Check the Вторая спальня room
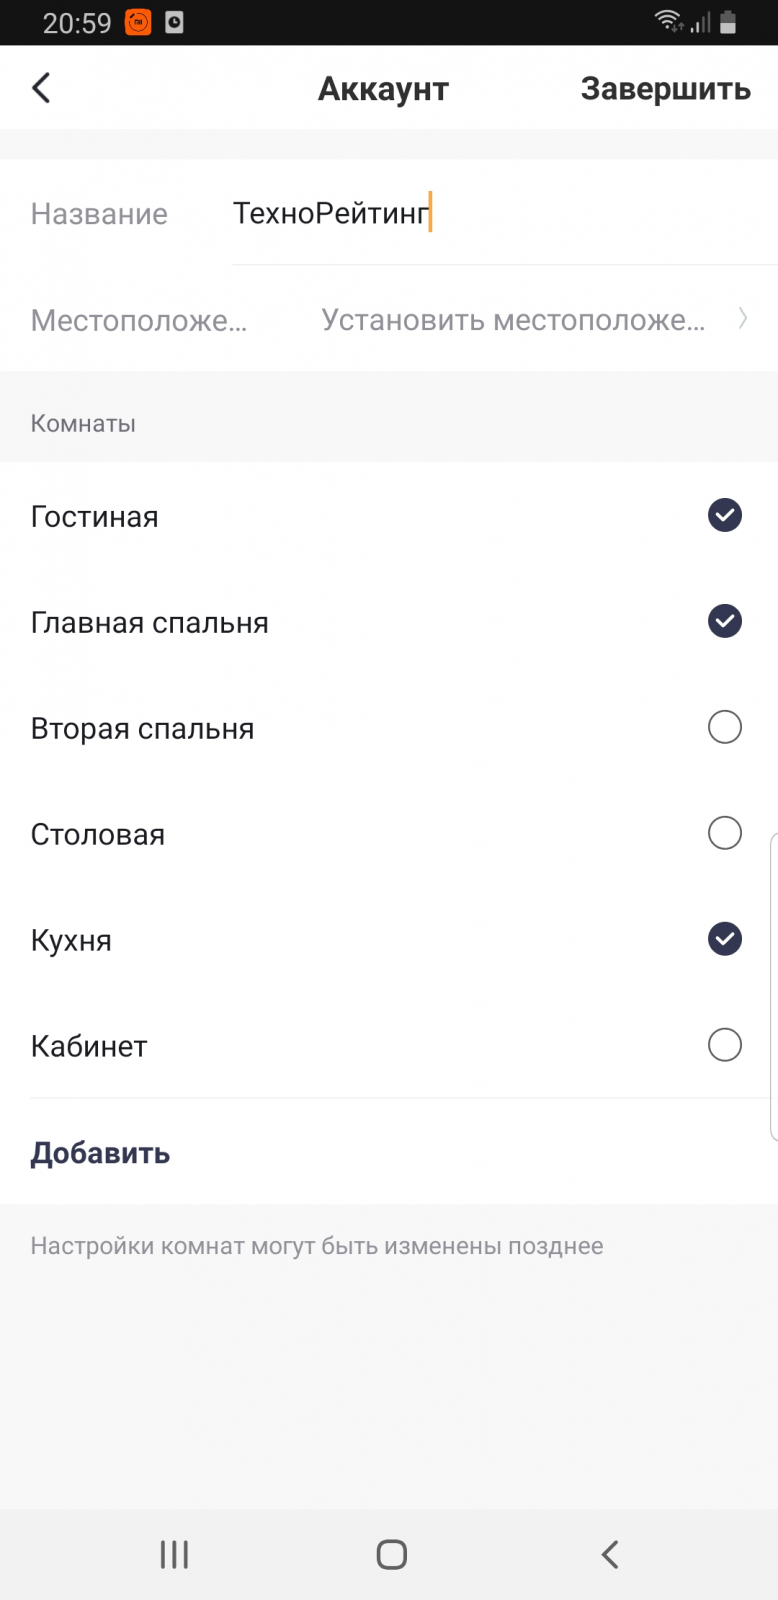Screen dimensions: 778x1600 pyautogui.click(x=725, y=727)
